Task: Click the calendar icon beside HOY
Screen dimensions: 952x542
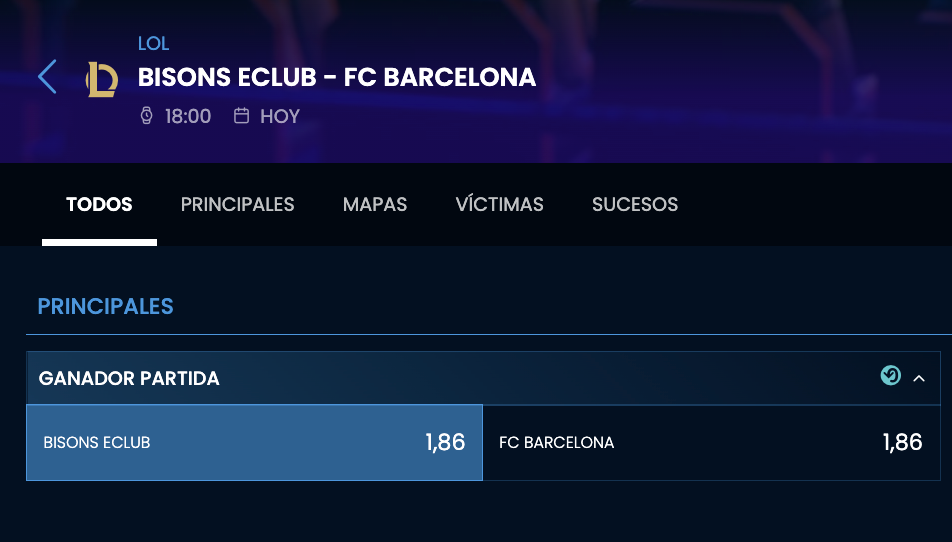Action: click(241, 116)
